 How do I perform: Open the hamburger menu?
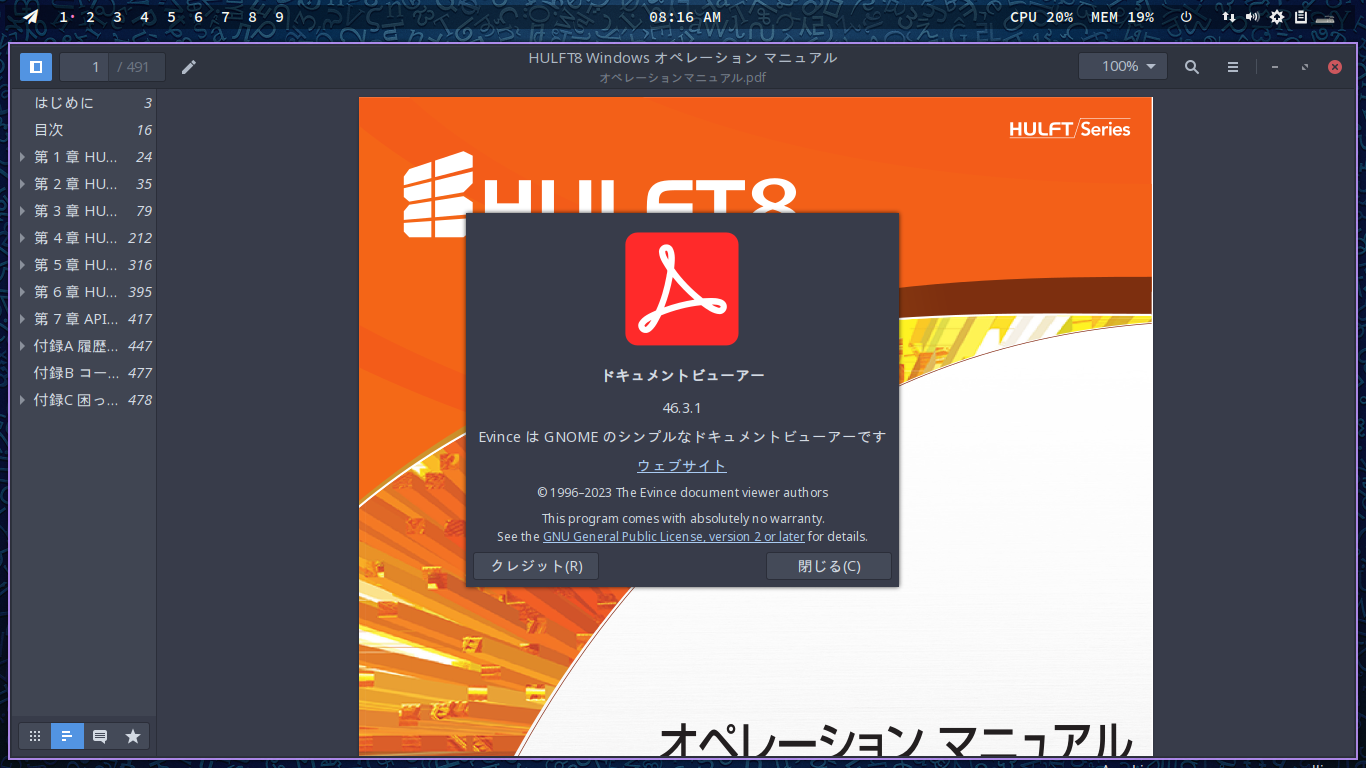1233,67
